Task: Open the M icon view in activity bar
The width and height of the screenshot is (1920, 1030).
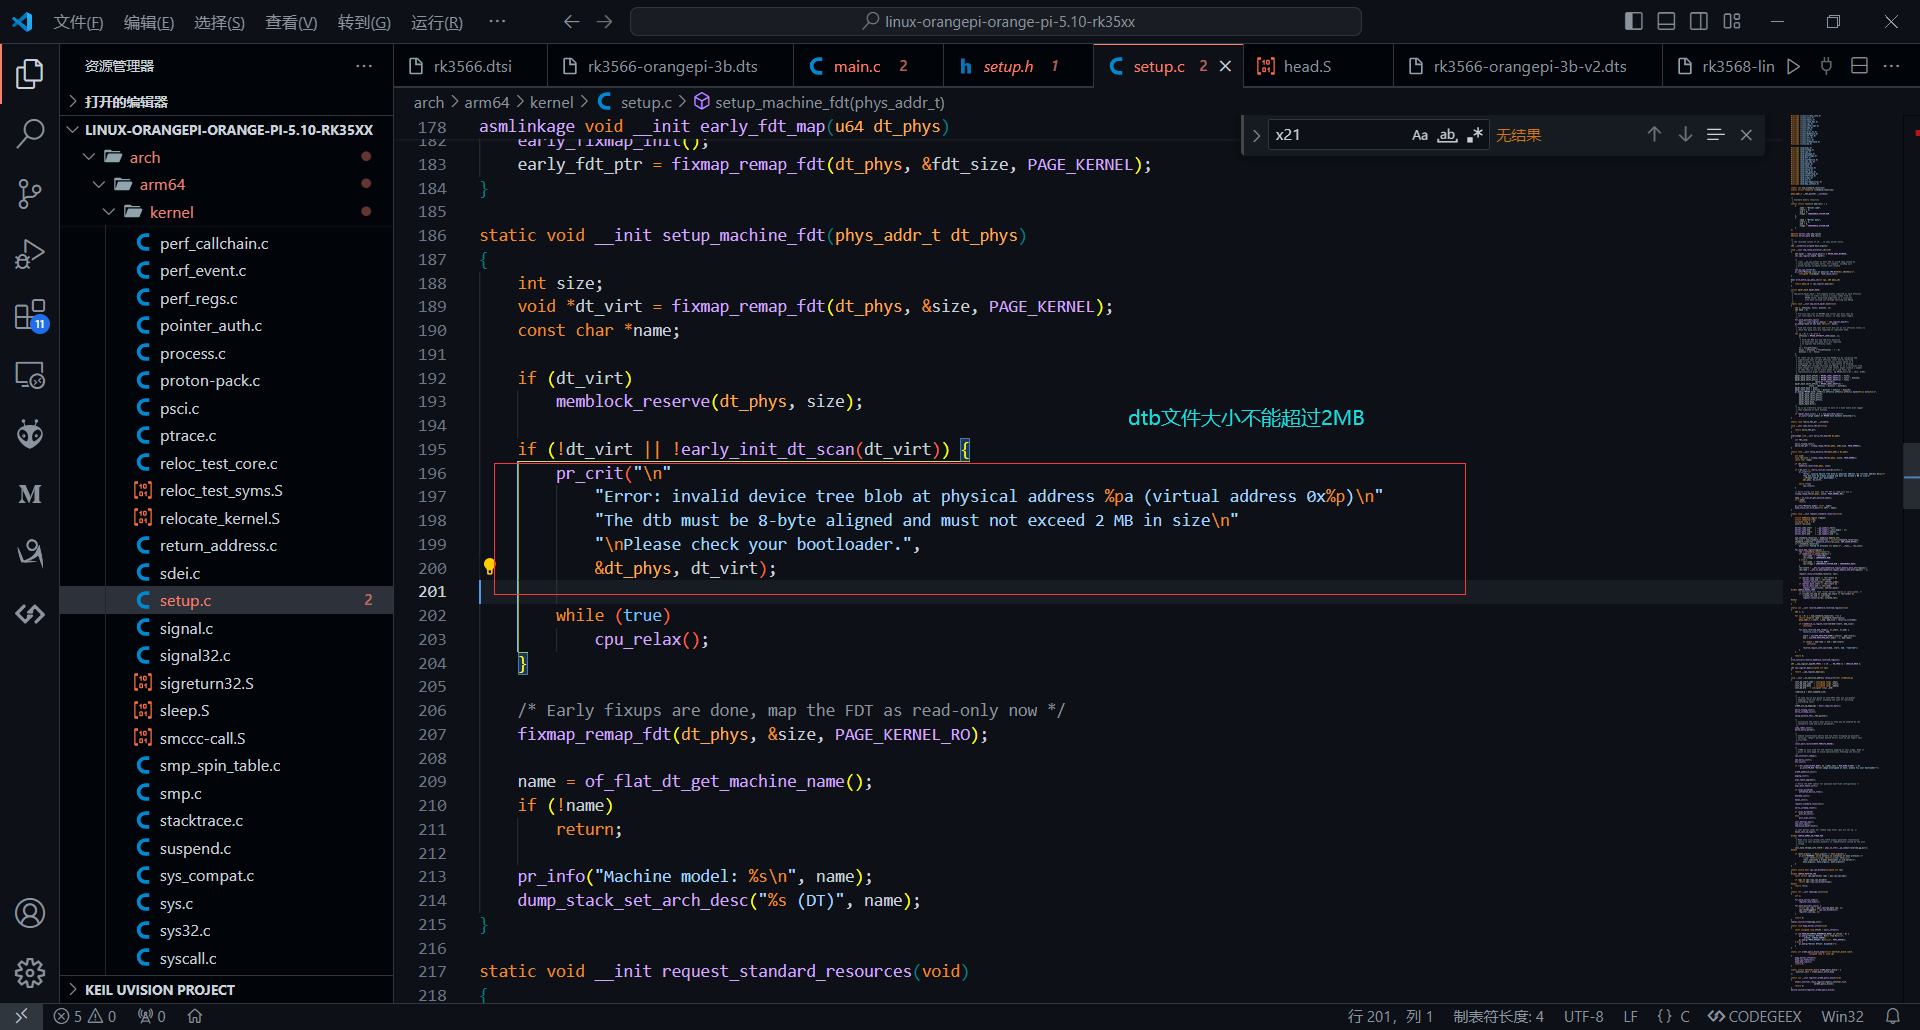Action: click(30, 494)
